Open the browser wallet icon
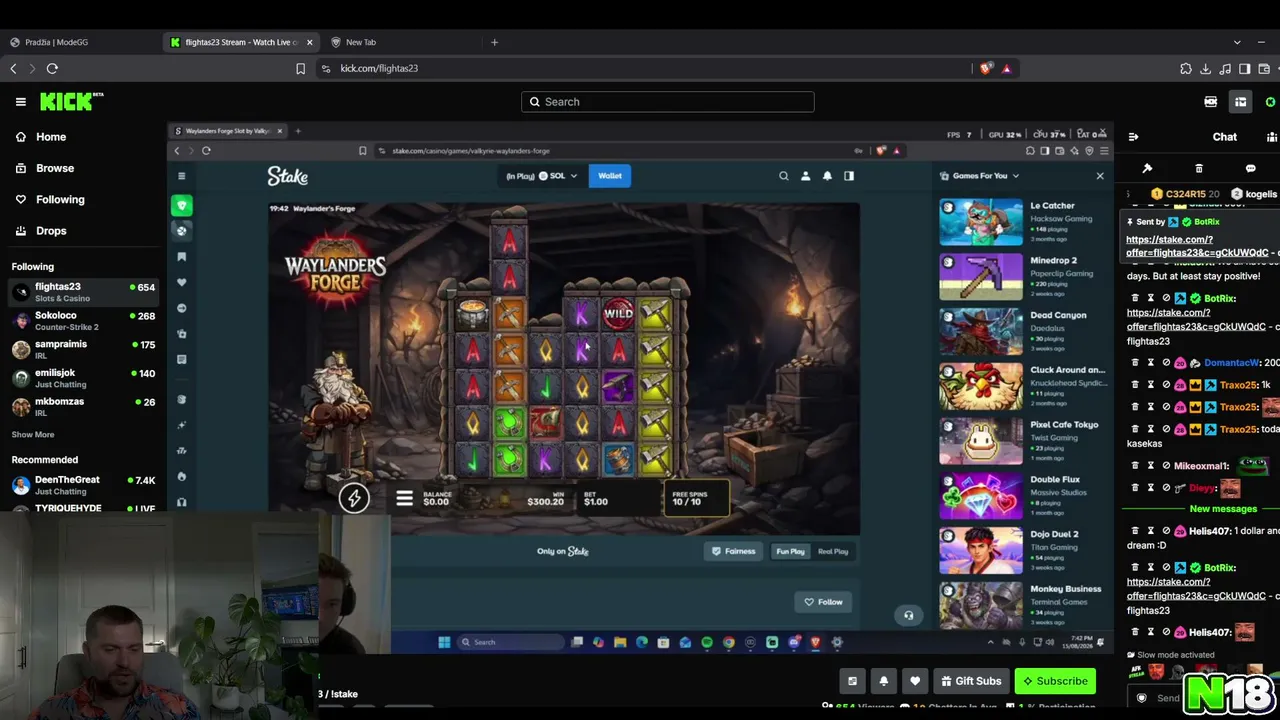Viewport: 1280px width, 720px height. tap(1264, 69)
